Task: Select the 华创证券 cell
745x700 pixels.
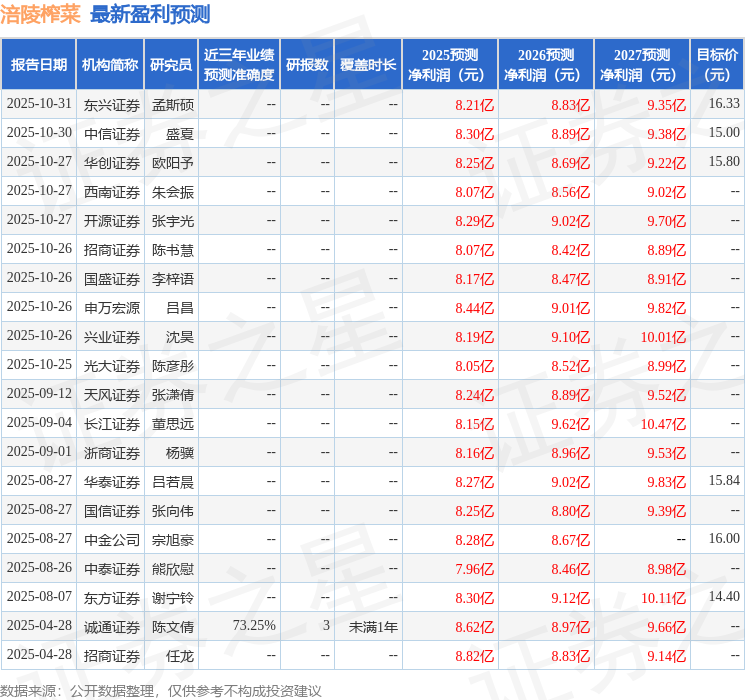Action: click(x=112, y=163)
